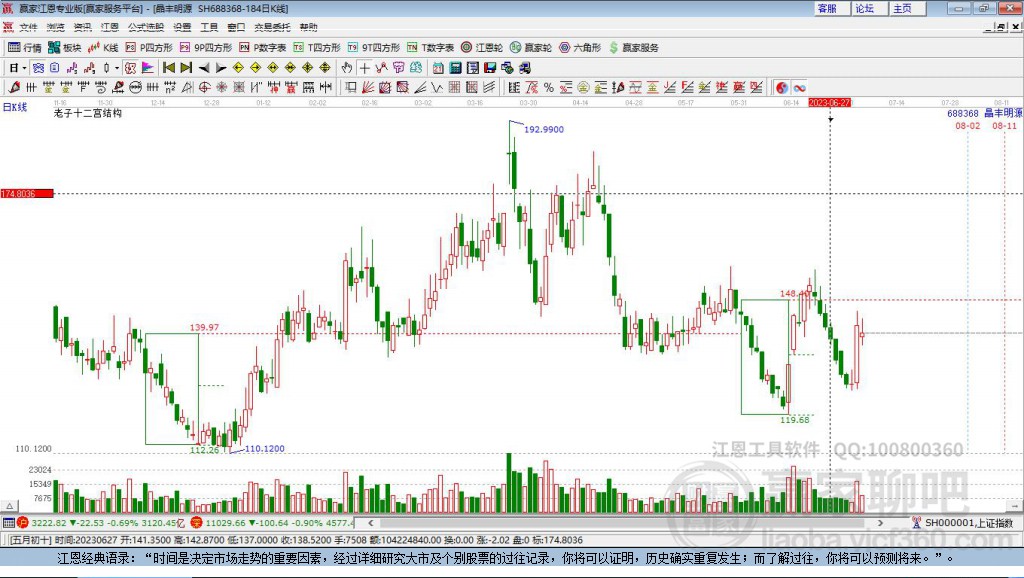The width and height of the screenshot is (1024, 578).
Task: Expand the candlestick style dropdown arrow
Action: pyautogui.click(x=117, y=68)
